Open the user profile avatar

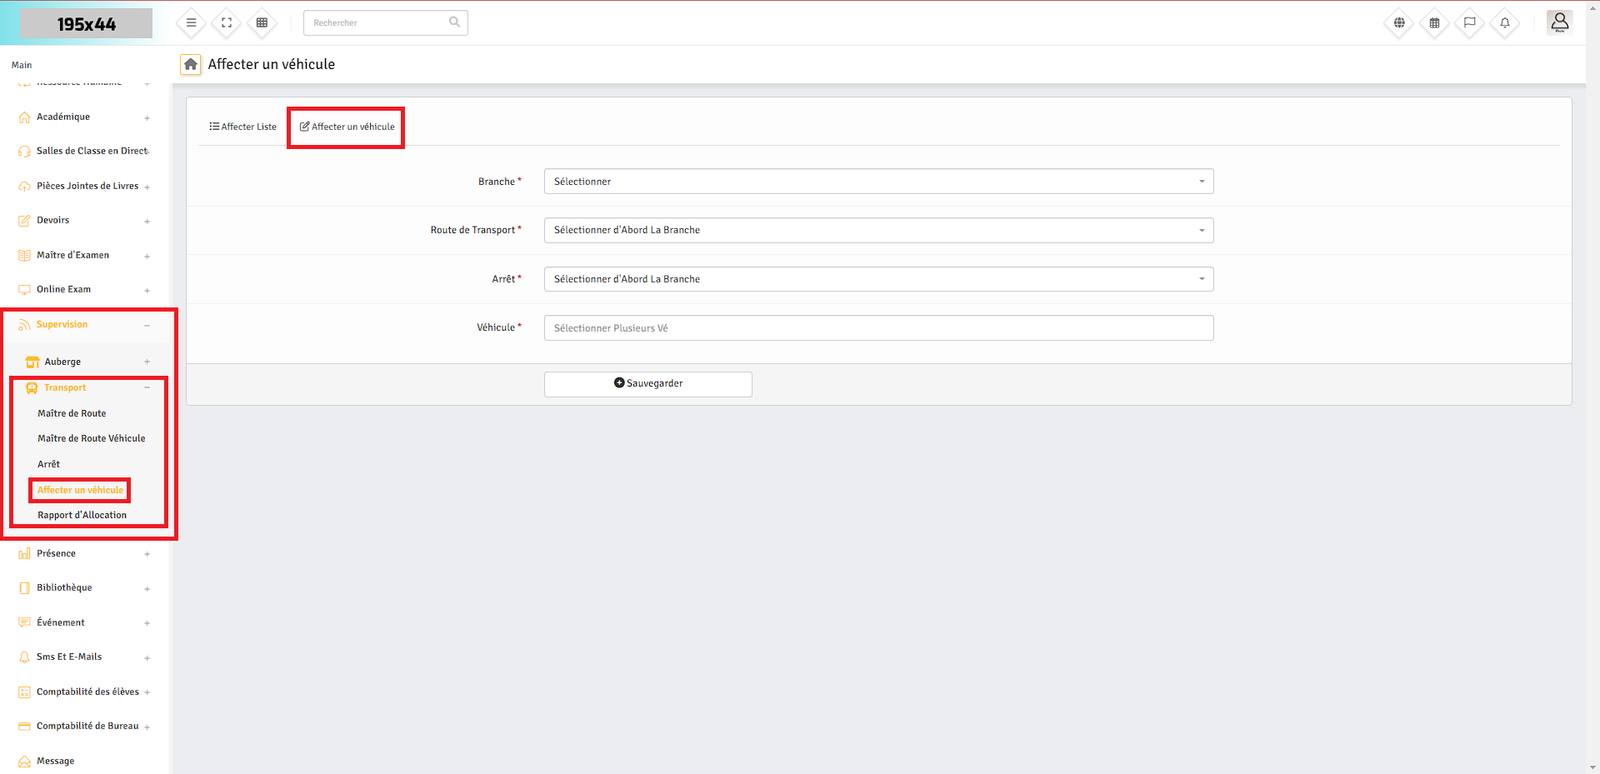1559,22
